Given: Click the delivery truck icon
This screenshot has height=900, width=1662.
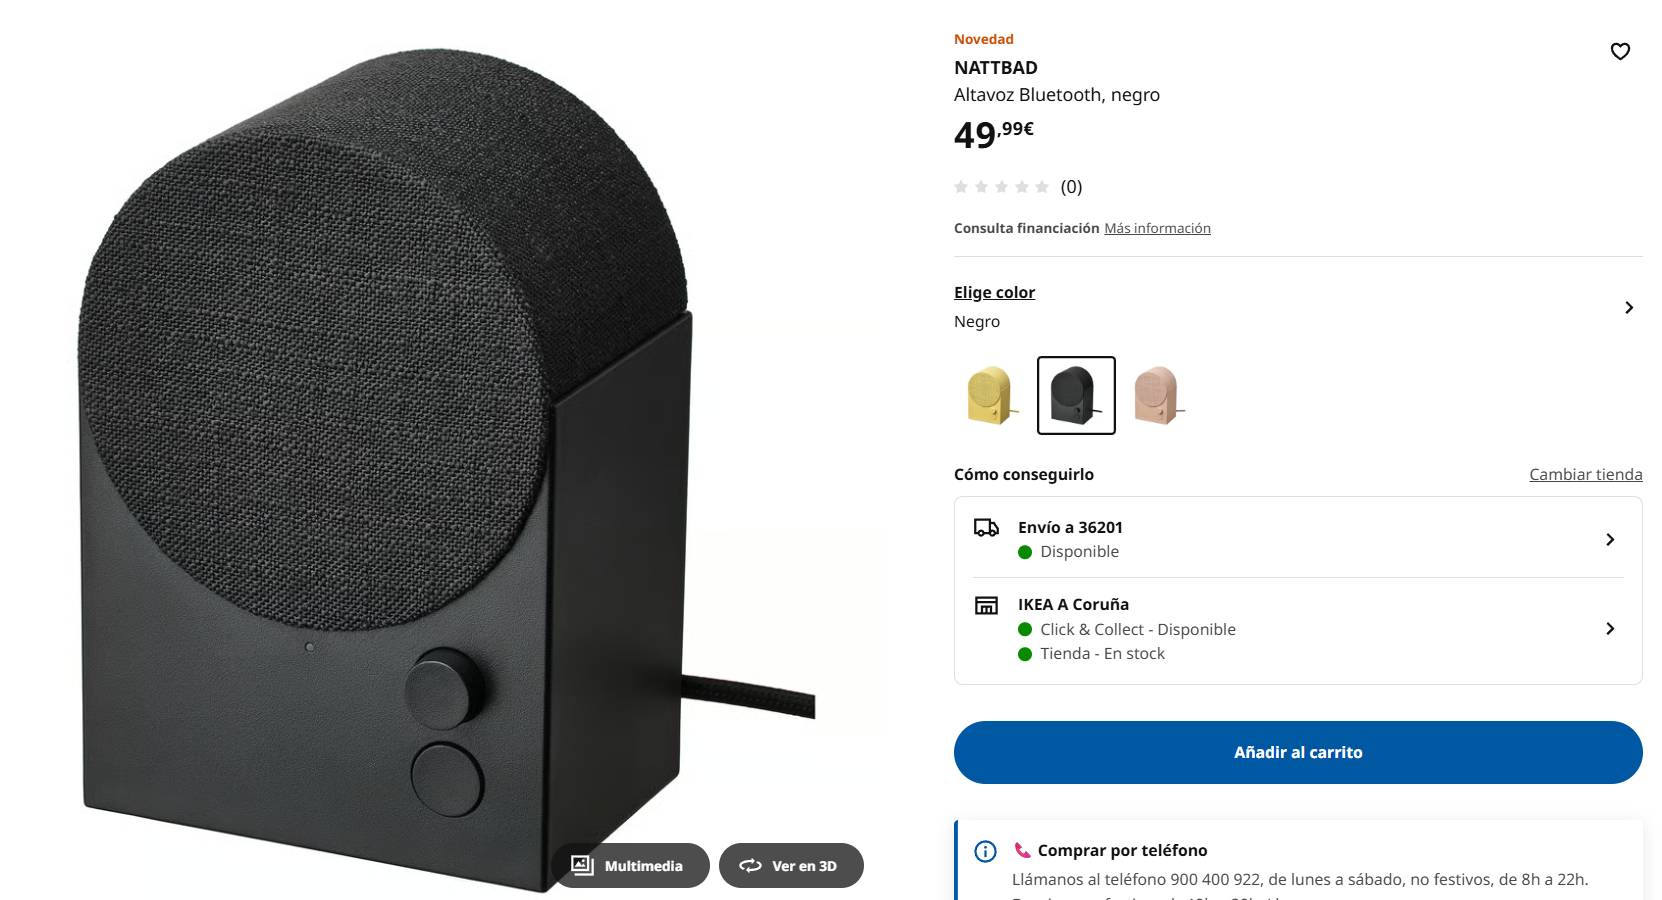Looking at the screenshot, I should pyautogui.click(x=986, y=528).
